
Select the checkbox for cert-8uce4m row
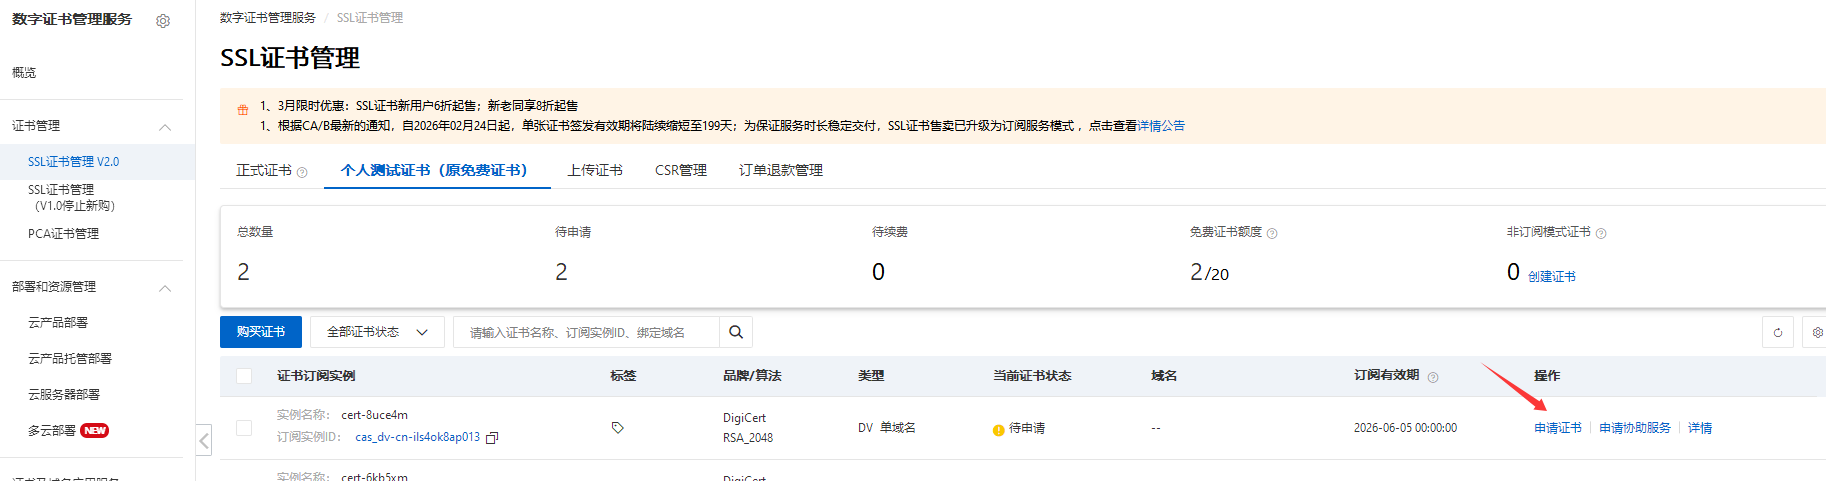[x=244, y=428]
